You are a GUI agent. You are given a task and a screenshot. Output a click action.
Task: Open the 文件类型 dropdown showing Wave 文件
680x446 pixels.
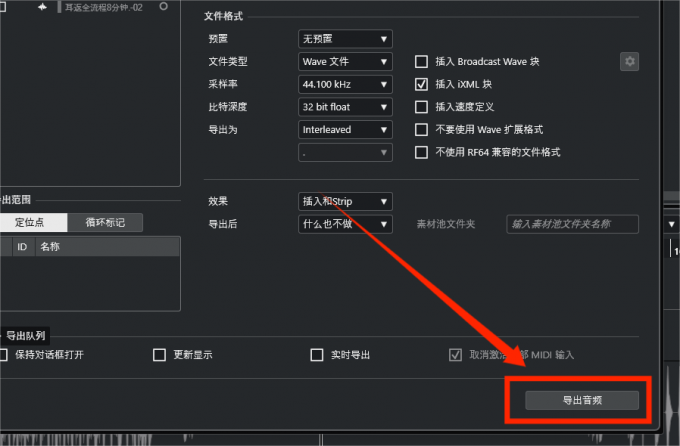(345, 62)
